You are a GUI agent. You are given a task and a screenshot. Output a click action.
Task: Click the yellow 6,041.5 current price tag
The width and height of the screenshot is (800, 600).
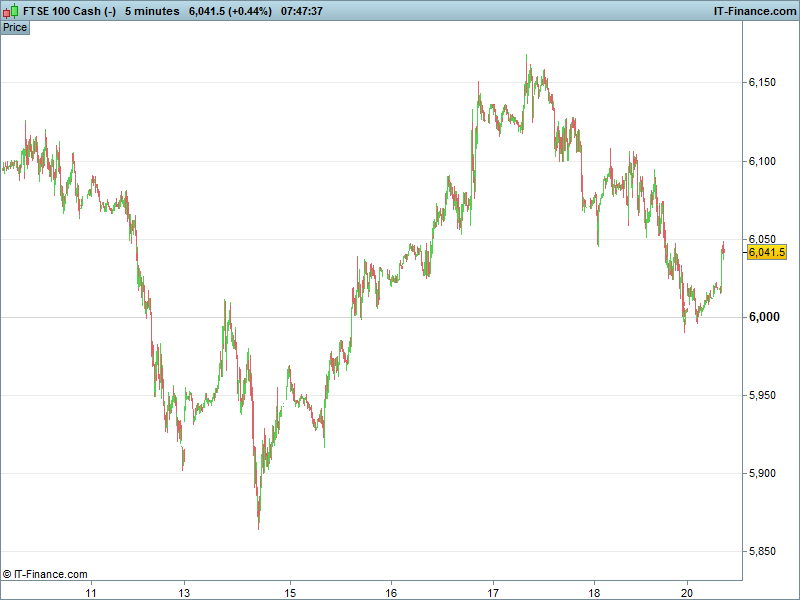click(x=767, y=252)
